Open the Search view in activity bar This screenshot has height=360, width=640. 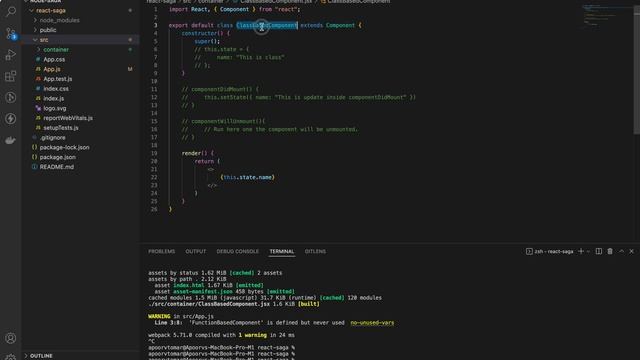coord(11,11)
